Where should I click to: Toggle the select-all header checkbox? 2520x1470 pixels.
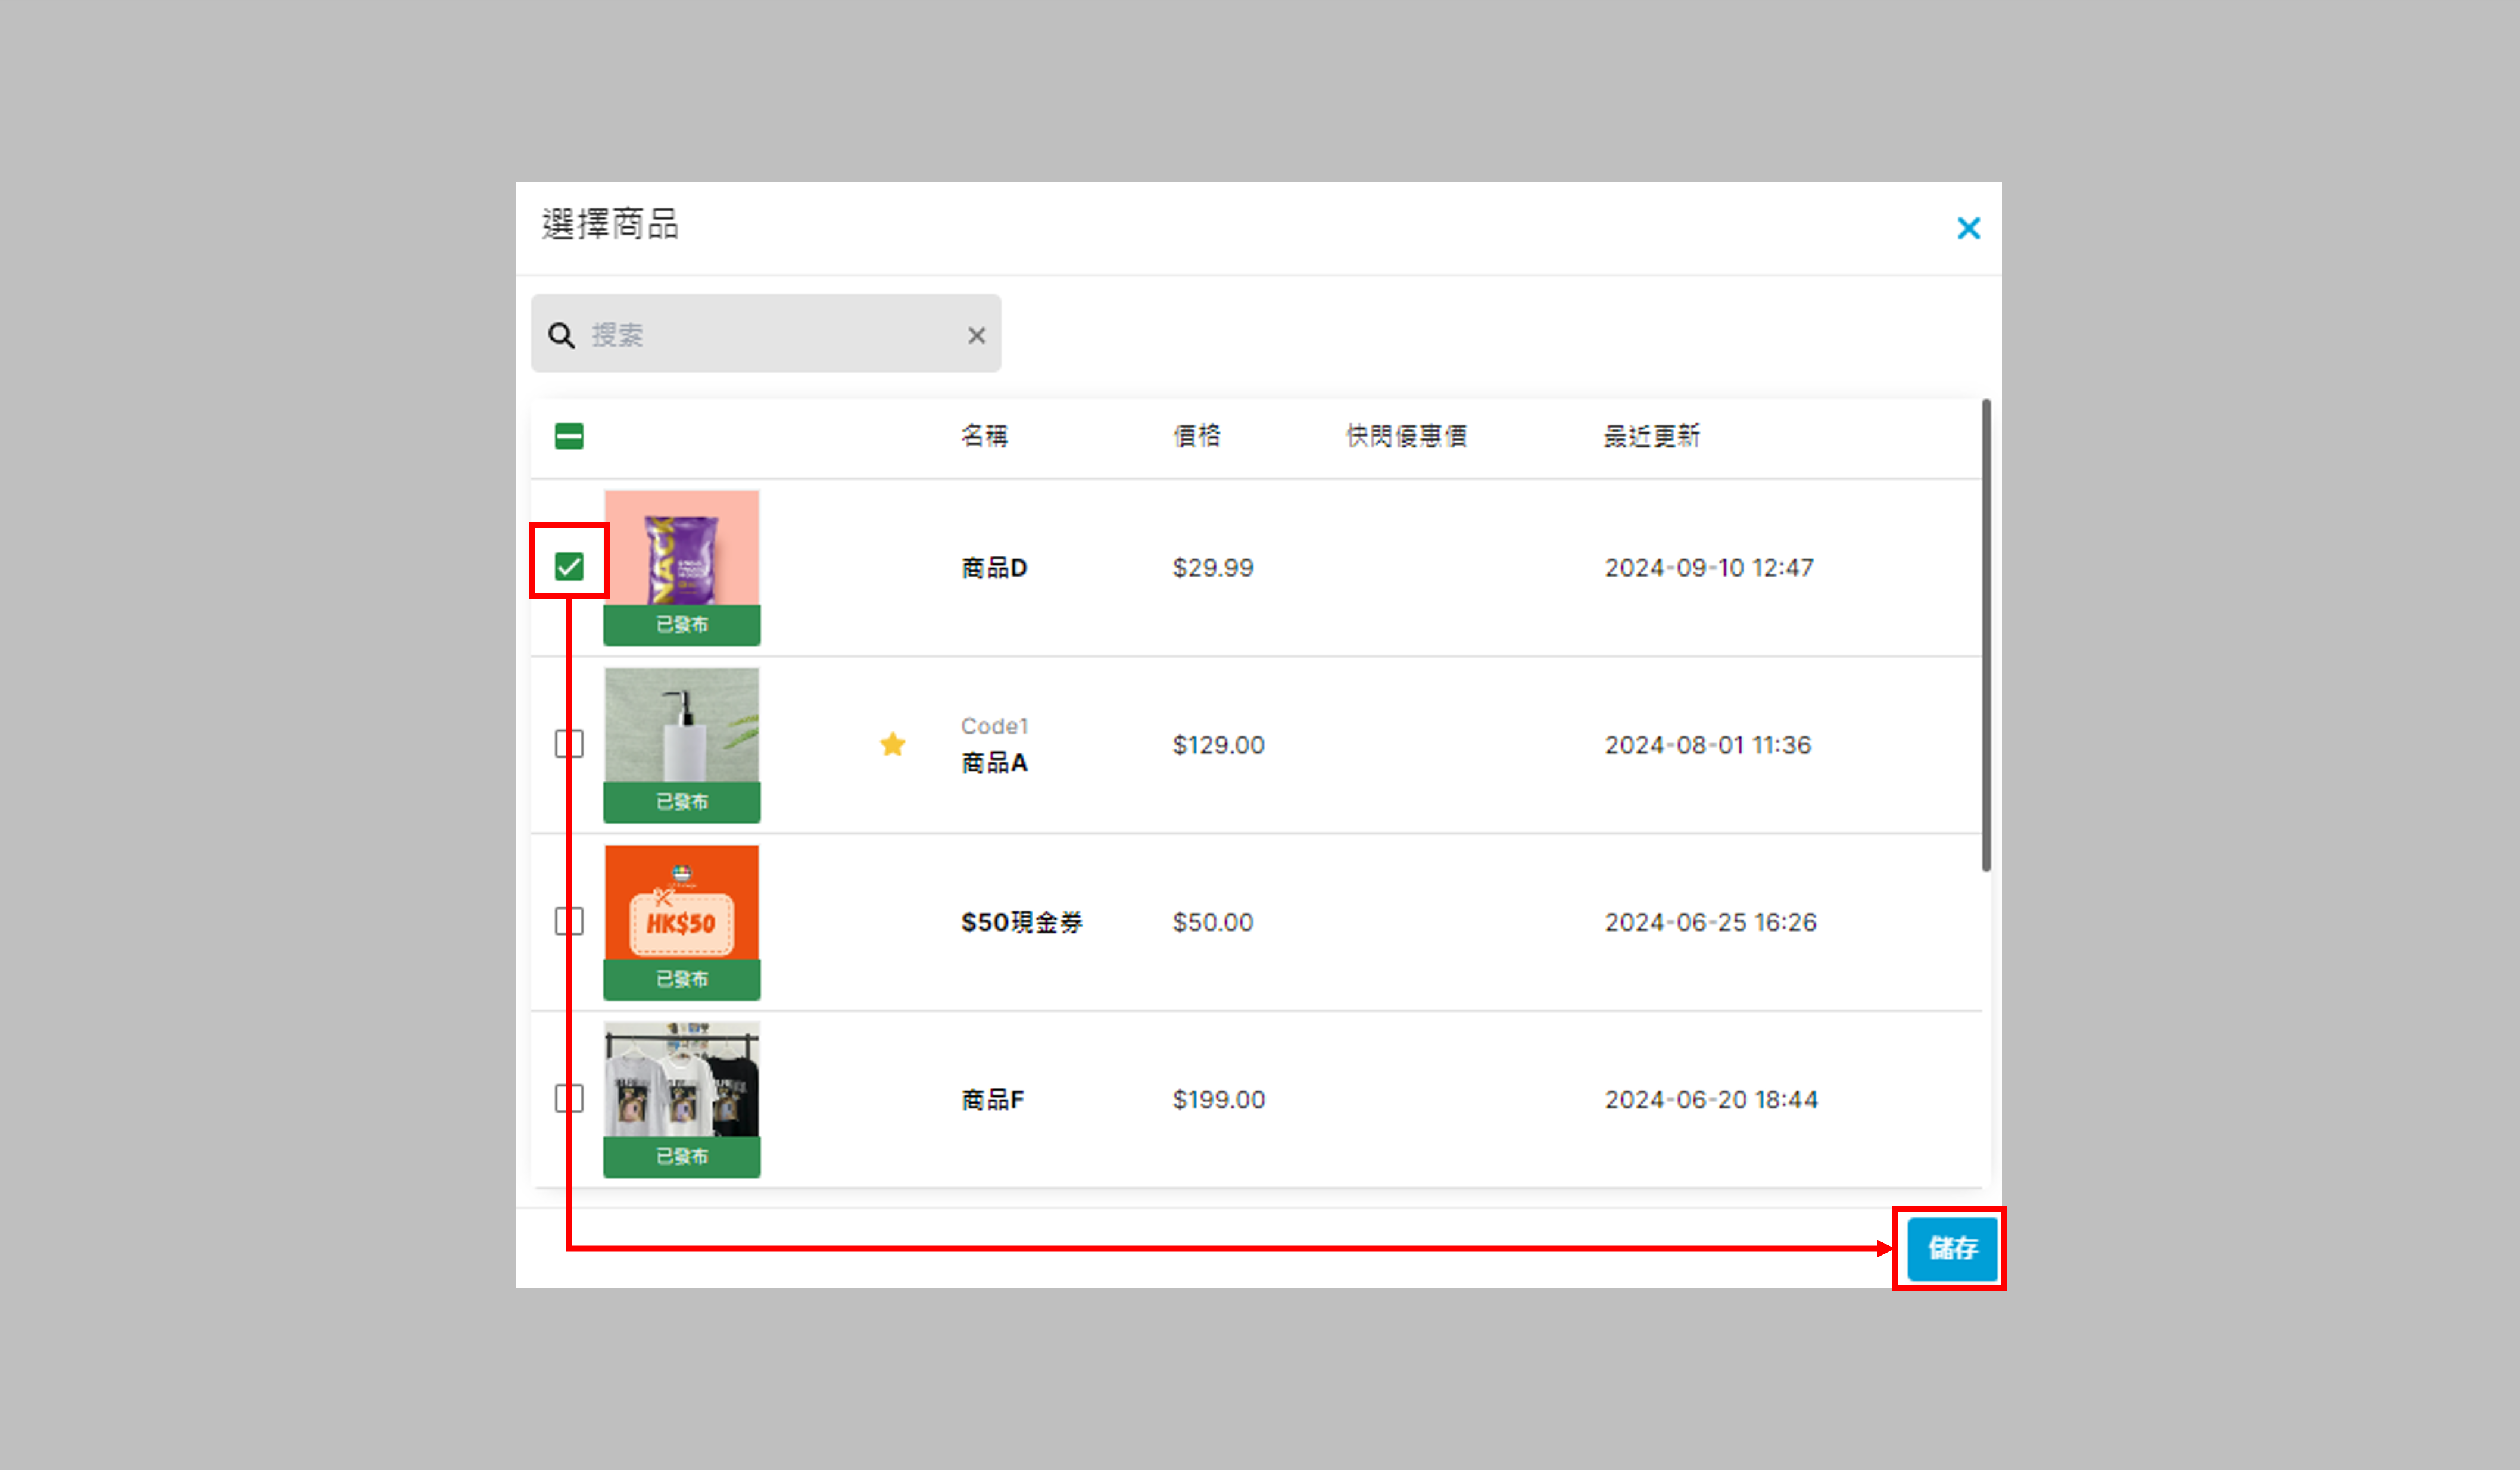click(x=569, y=436)
